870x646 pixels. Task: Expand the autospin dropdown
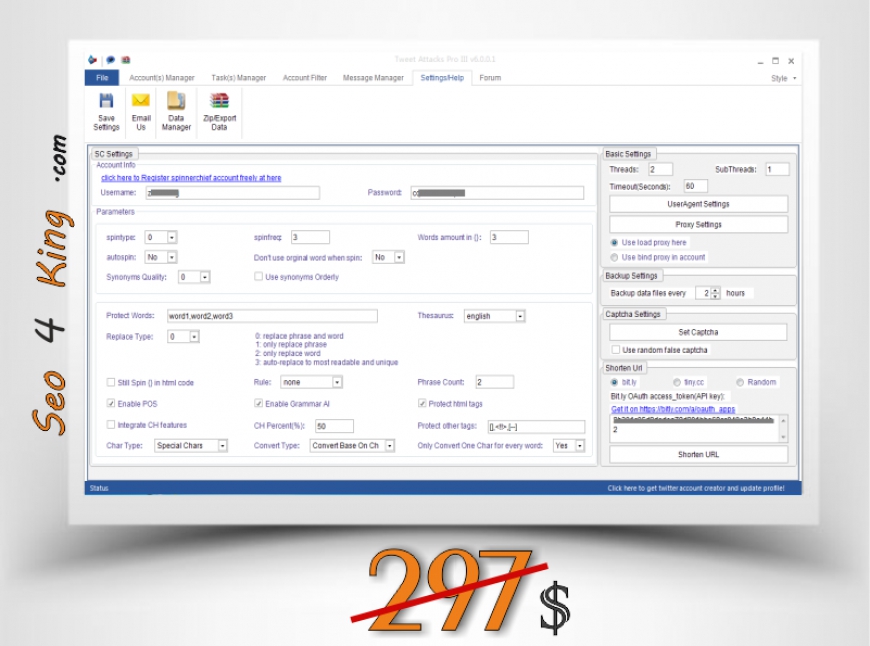(x=172, y=257)
